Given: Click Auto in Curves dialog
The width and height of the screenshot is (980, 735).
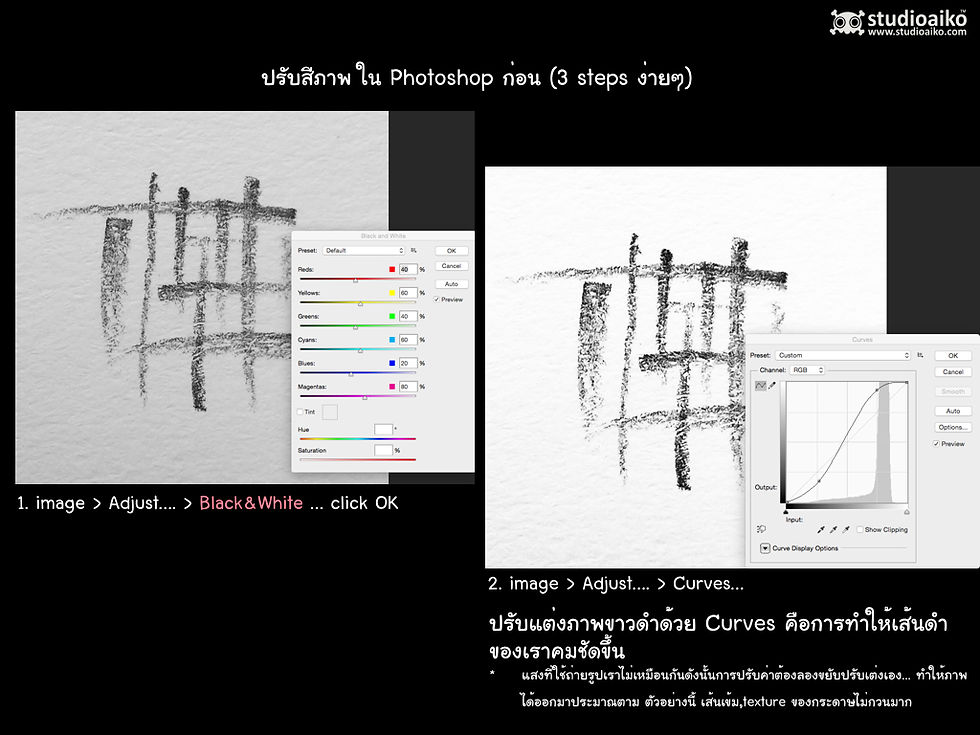Looking at the screenshot, I should pos(953,411).
